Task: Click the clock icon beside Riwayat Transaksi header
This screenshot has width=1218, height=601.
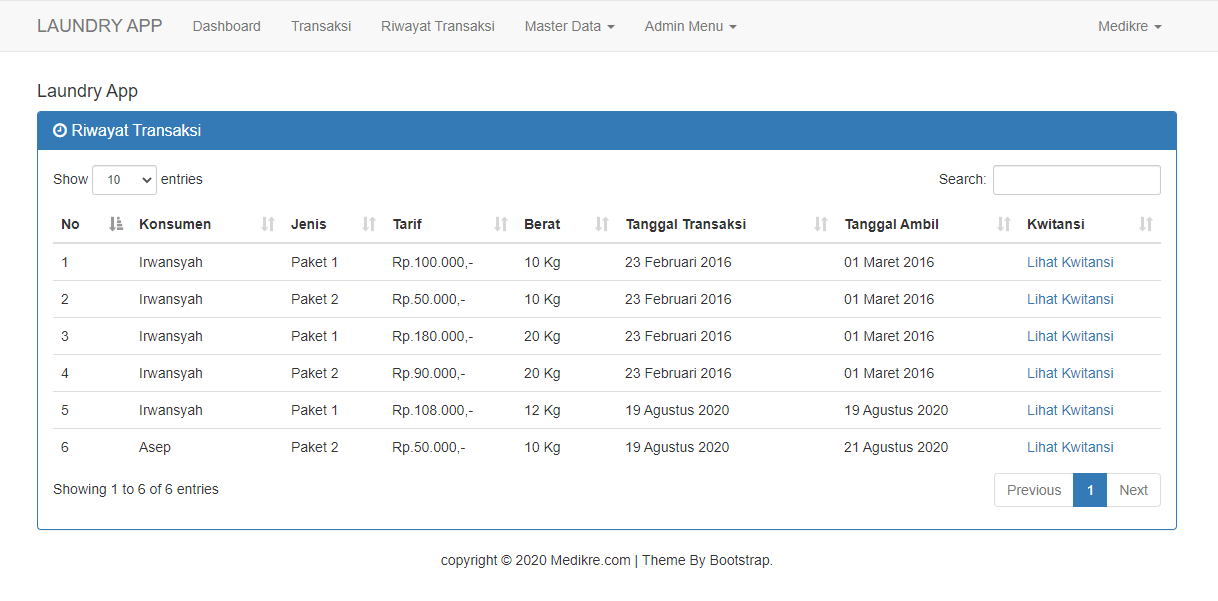Action: [58, 130]
